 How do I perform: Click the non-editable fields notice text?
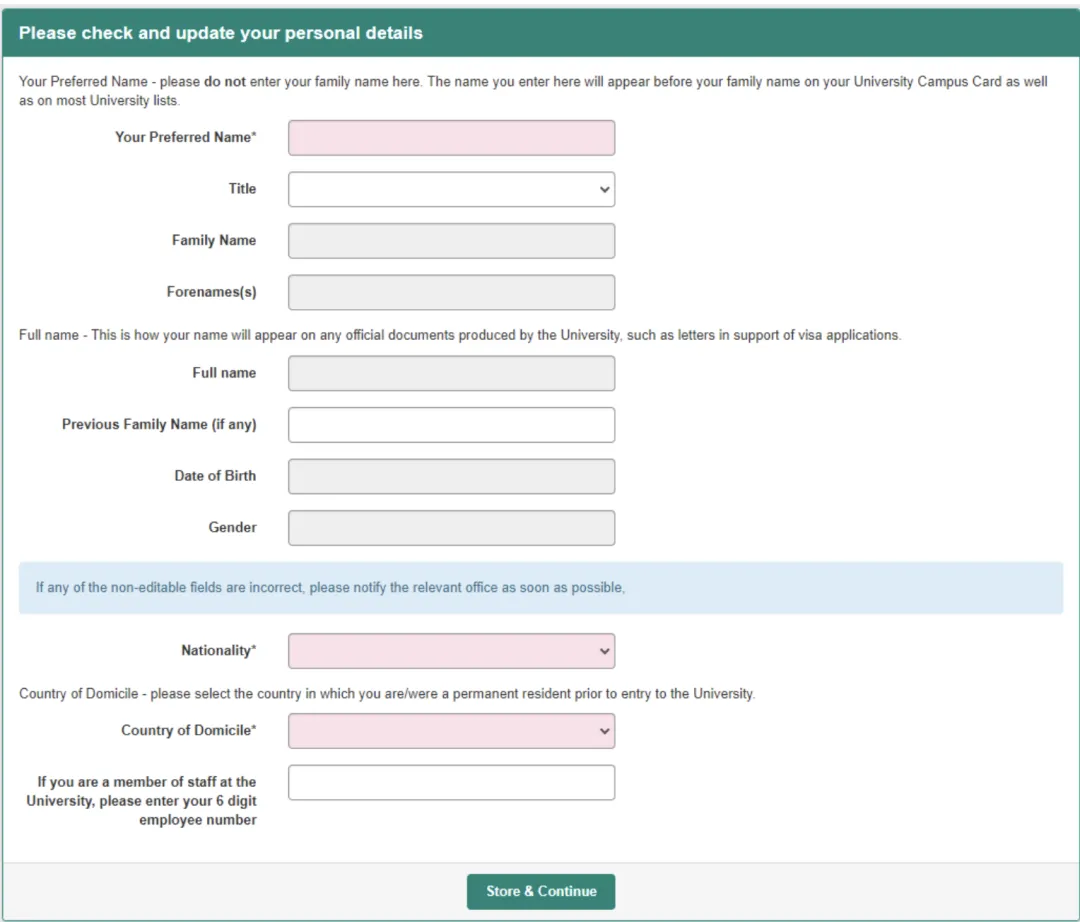(x=330, y=588)
